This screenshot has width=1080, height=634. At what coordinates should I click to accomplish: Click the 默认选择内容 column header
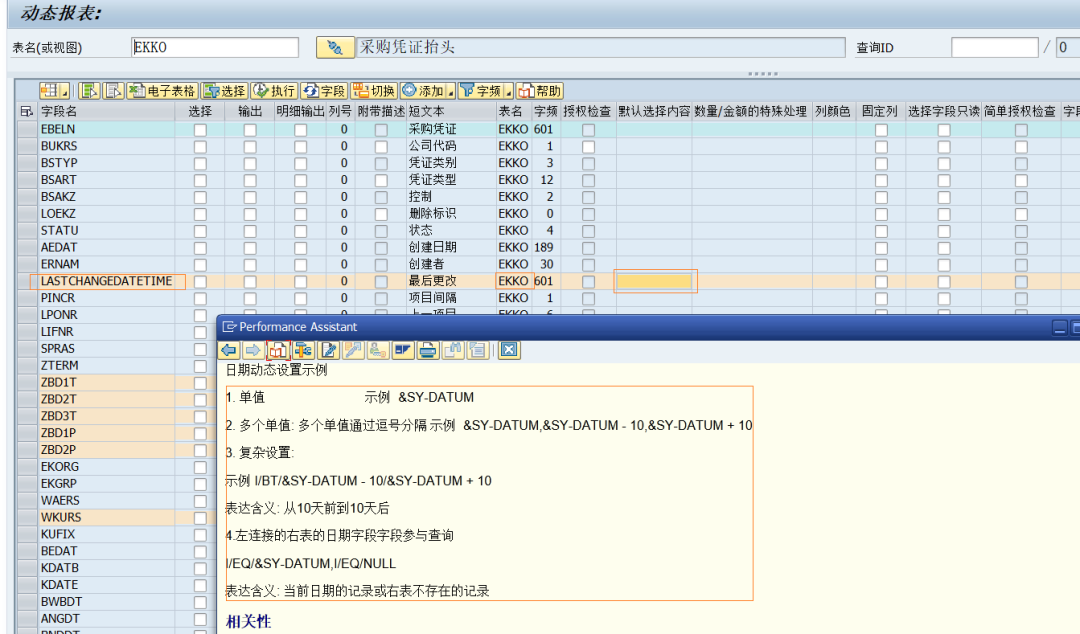point(654,111)
